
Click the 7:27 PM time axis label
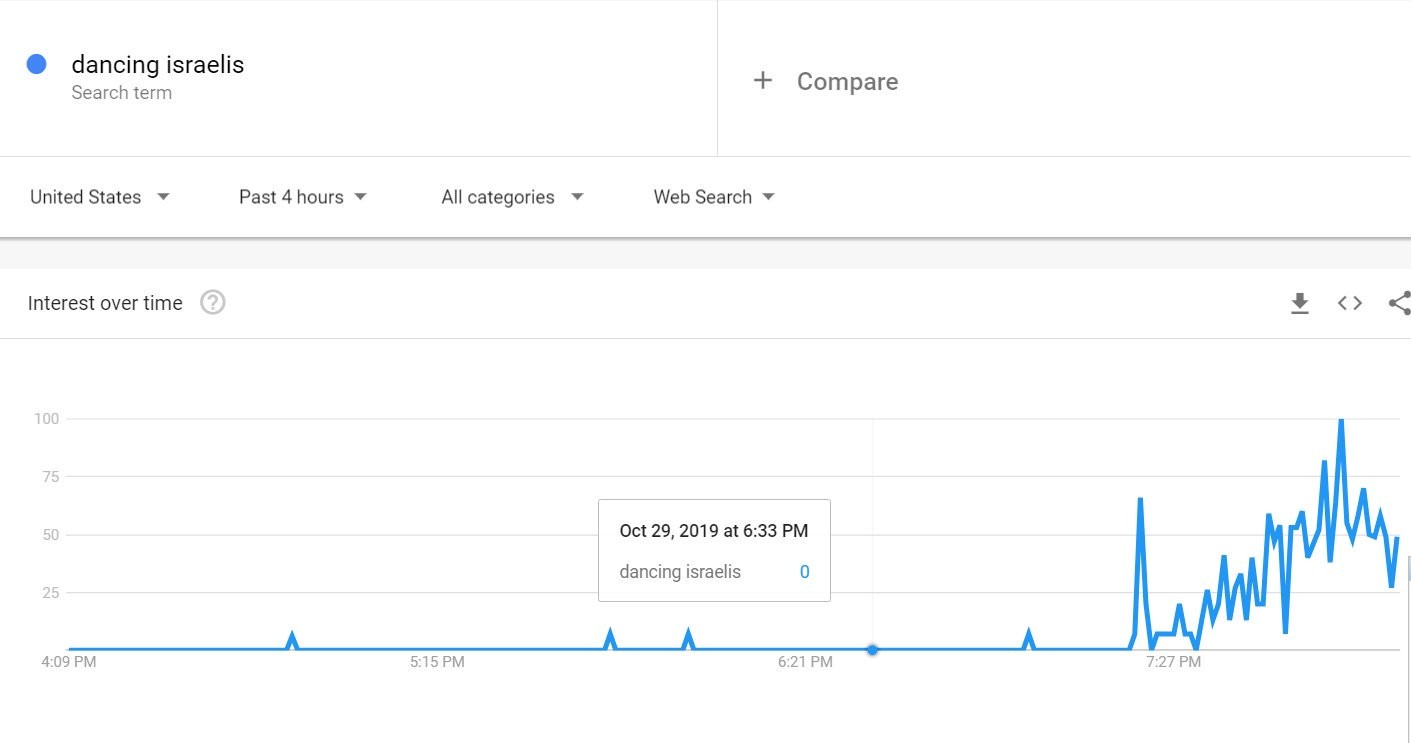(1174, 662)
